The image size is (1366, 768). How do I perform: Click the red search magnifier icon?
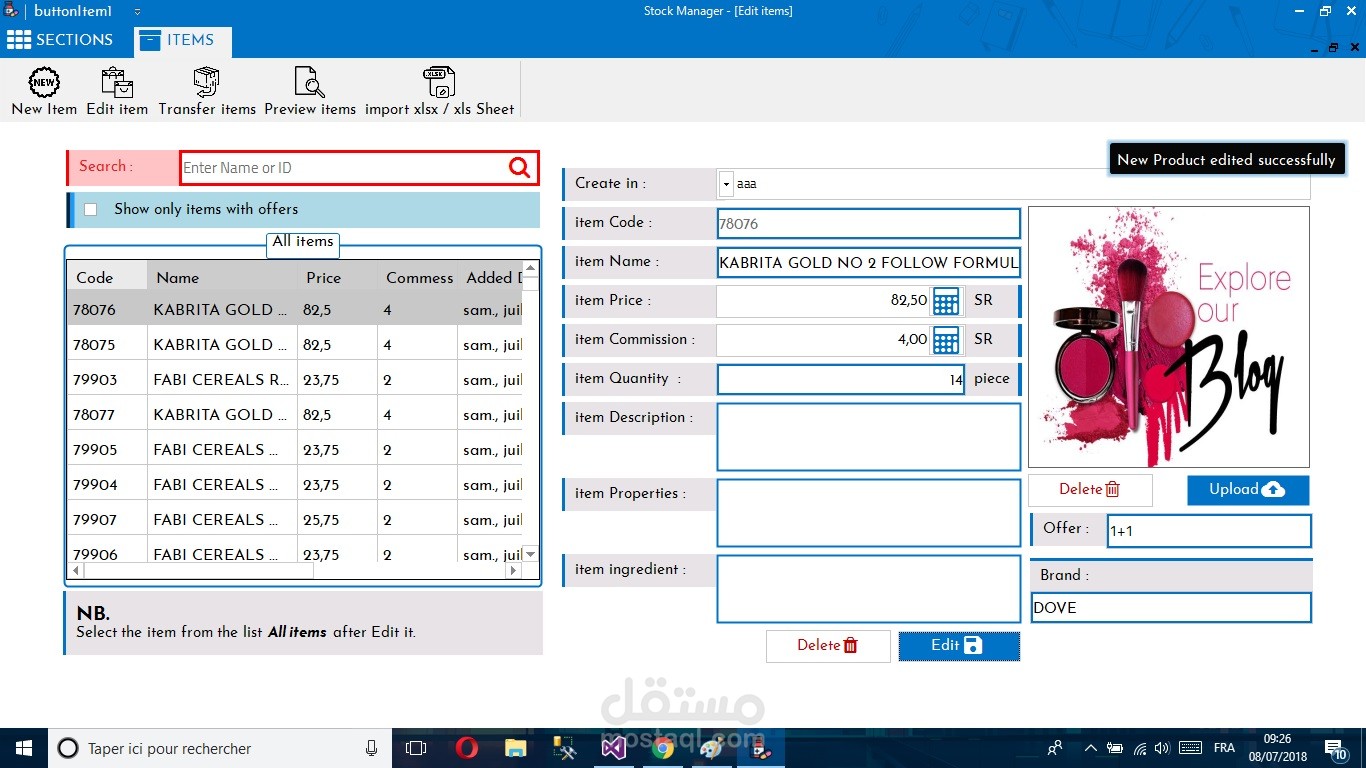tap(520, 168)
